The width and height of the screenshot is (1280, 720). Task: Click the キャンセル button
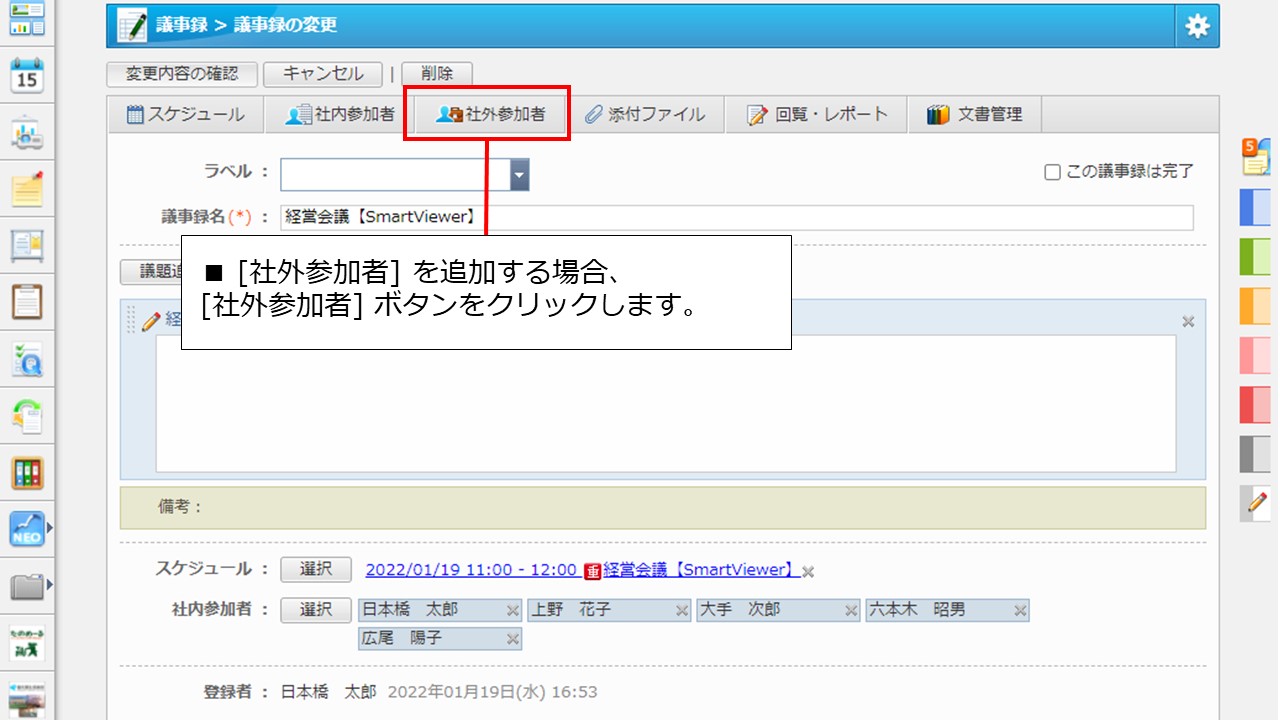[323, 73]
